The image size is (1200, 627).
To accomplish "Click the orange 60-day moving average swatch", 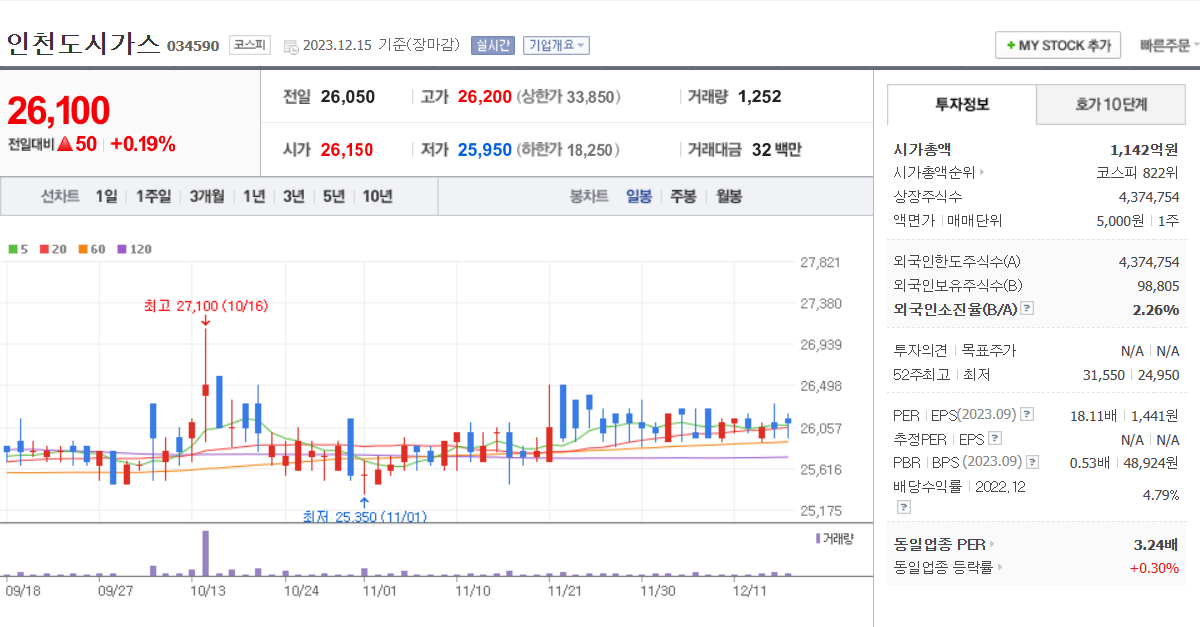I will (x=83, y=249).
